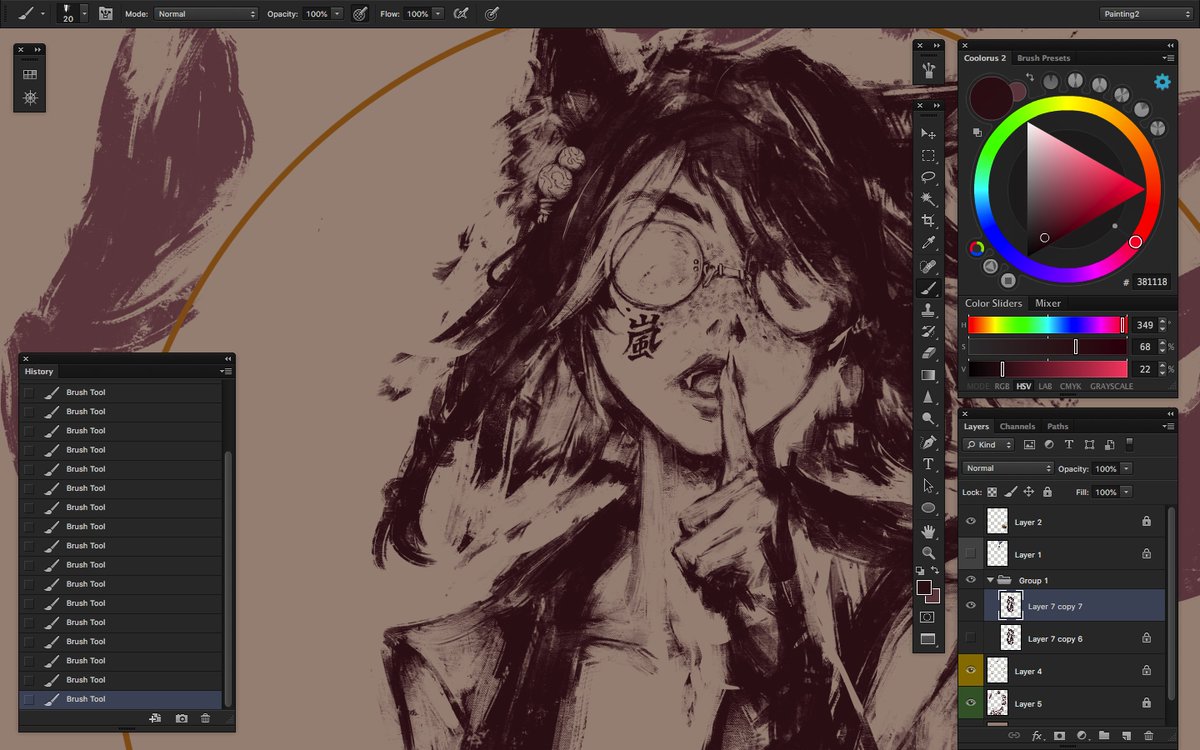Lock transparent pixels checkerboard button
Screen dimensions: 1200x750
coord(992,492)
